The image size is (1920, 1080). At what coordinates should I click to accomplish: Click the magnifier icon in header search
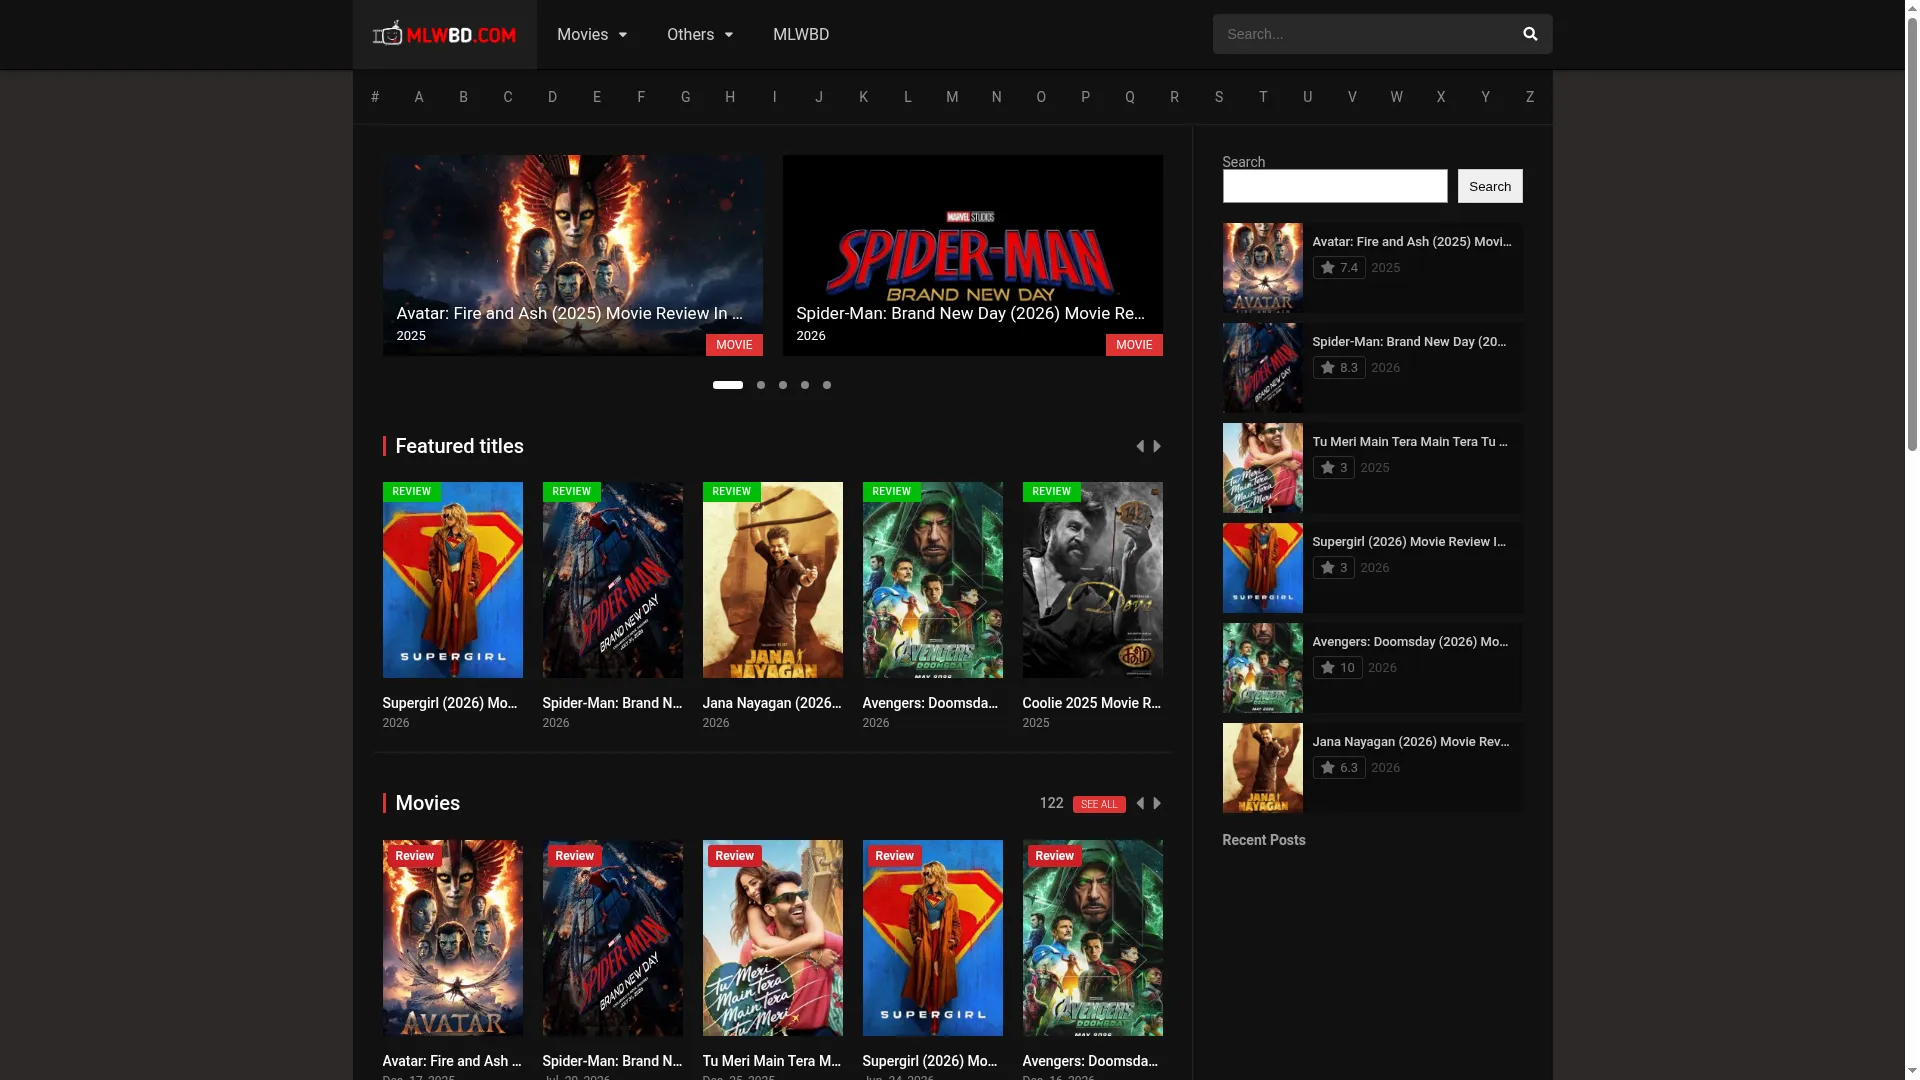pos(1530,34)
